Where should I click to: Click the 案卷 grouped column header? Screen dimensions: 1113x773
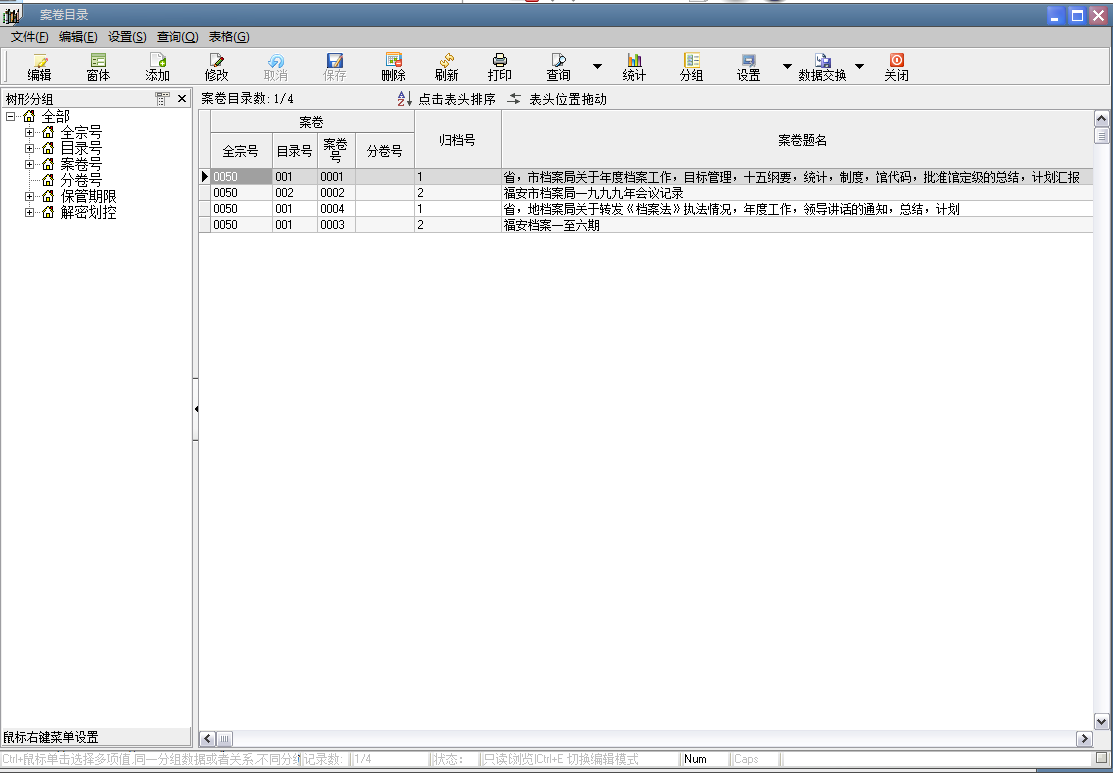312,122
